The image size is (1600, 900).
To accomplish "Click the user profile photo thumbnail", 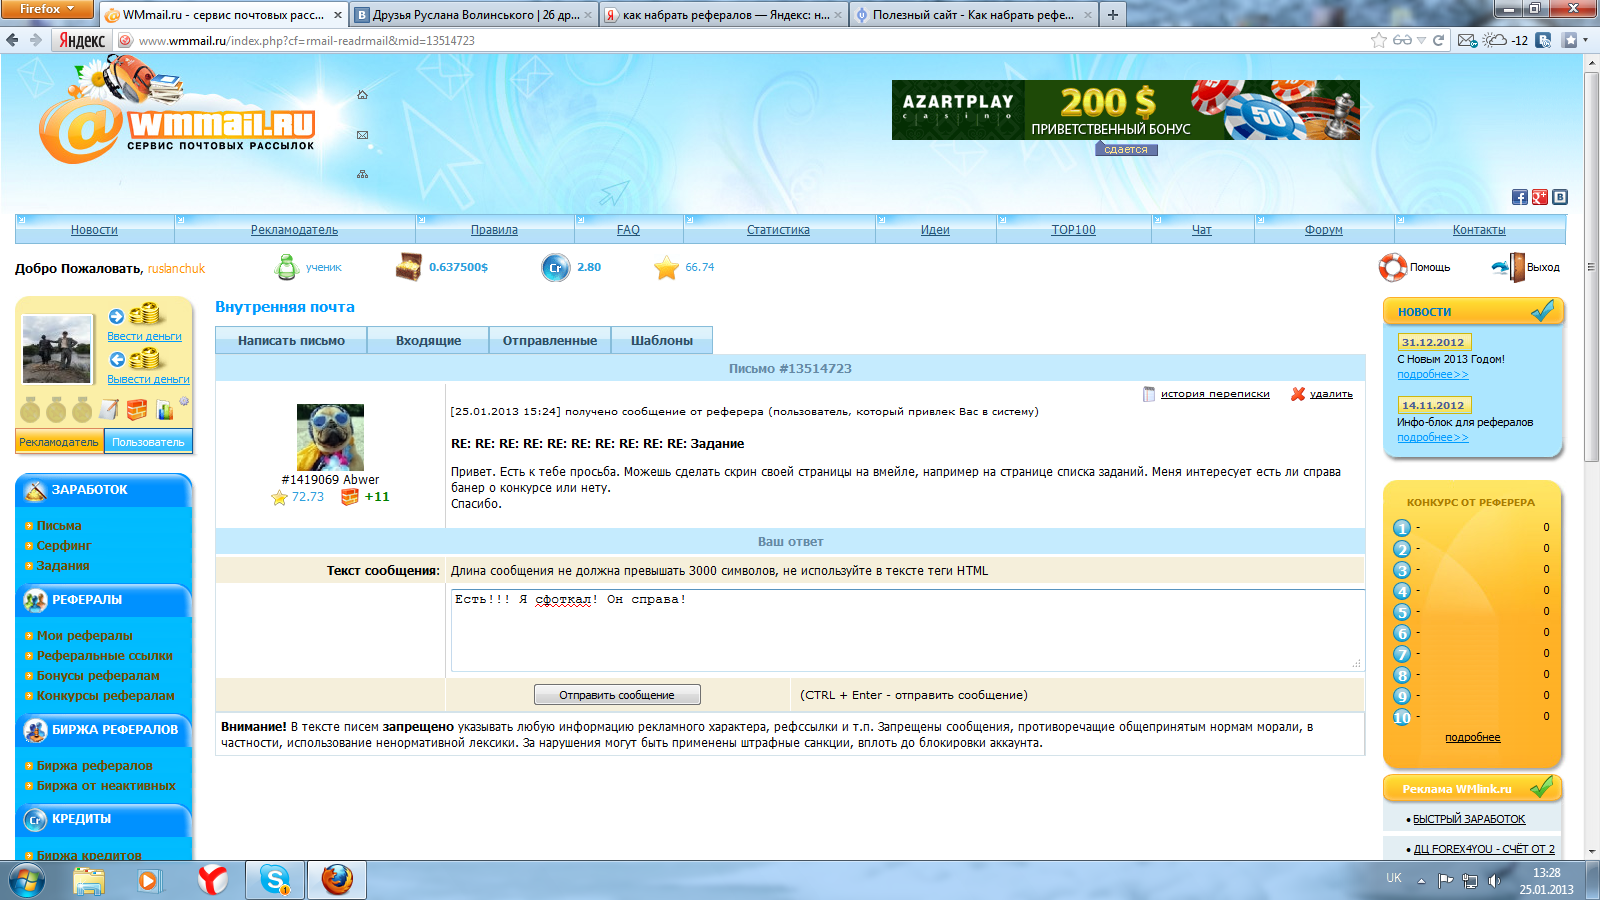I will tap(57, 349).
